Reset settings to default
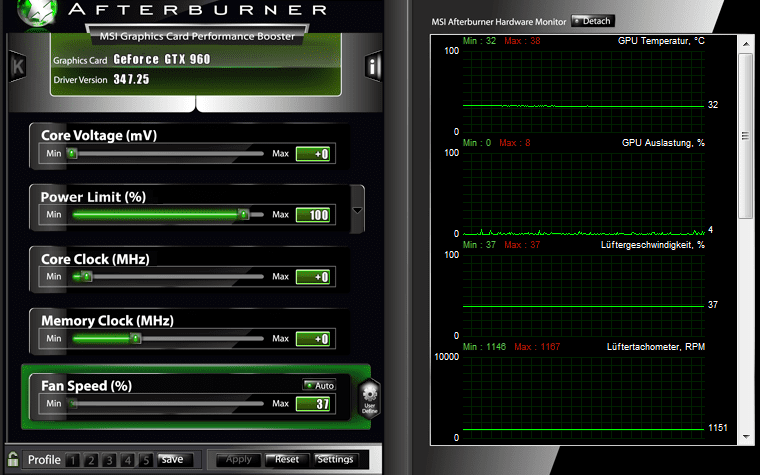The height and width of the screenshot is (475, 760). point(287,459)
